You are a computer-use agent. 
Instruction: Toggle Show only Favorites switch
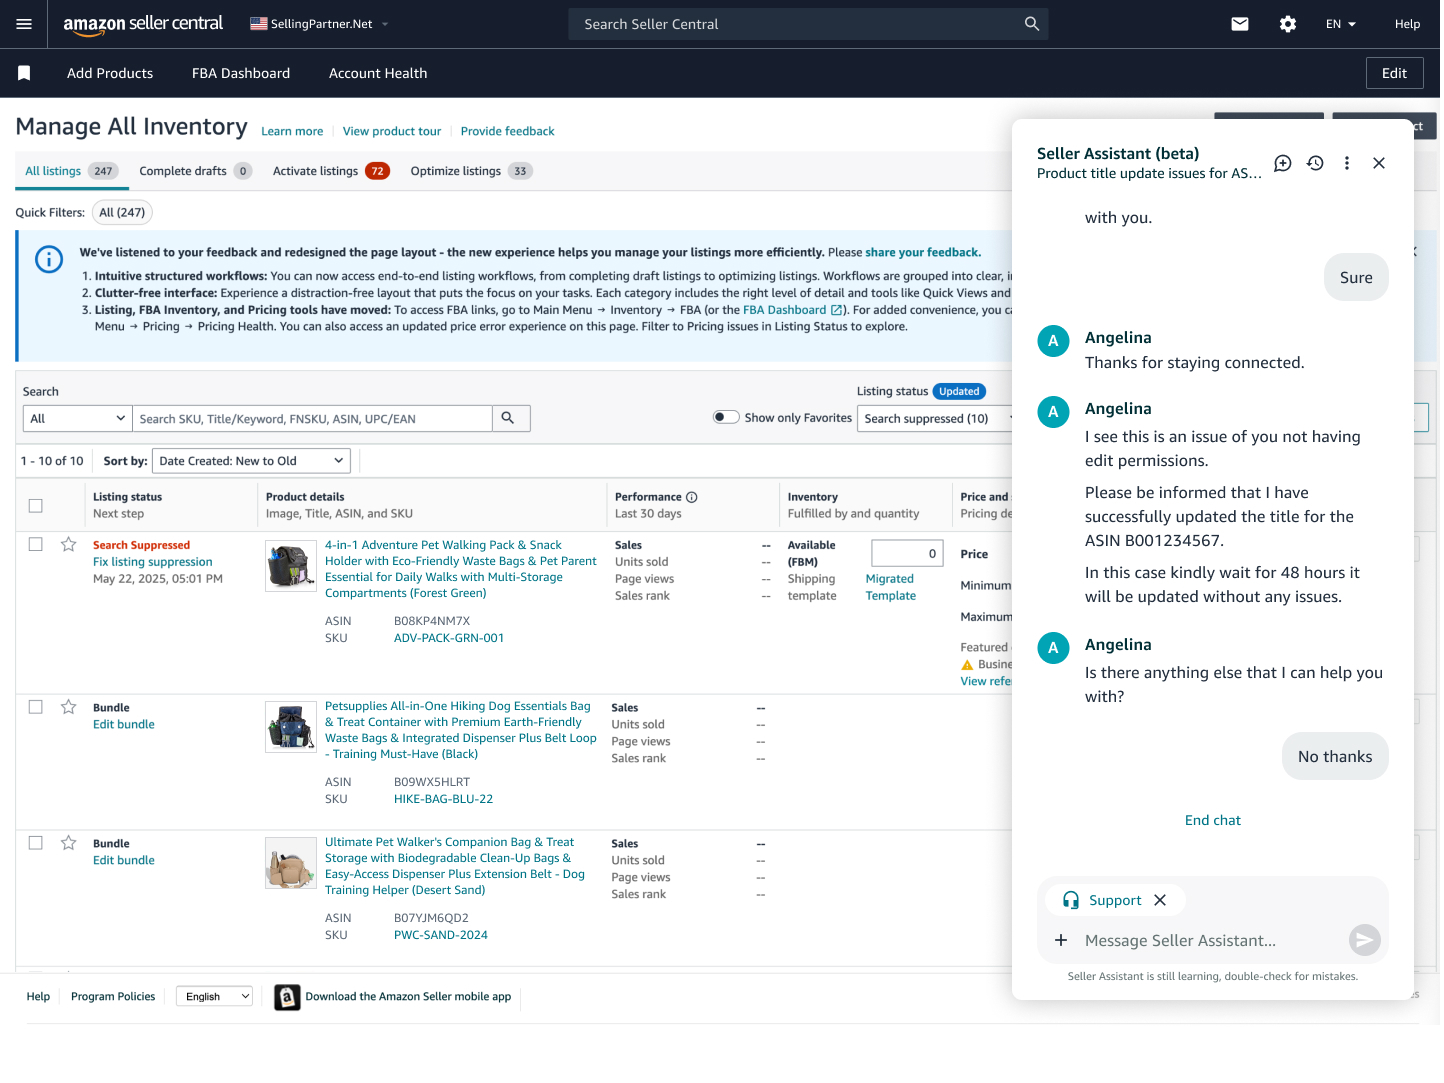(x=726, y=418)
